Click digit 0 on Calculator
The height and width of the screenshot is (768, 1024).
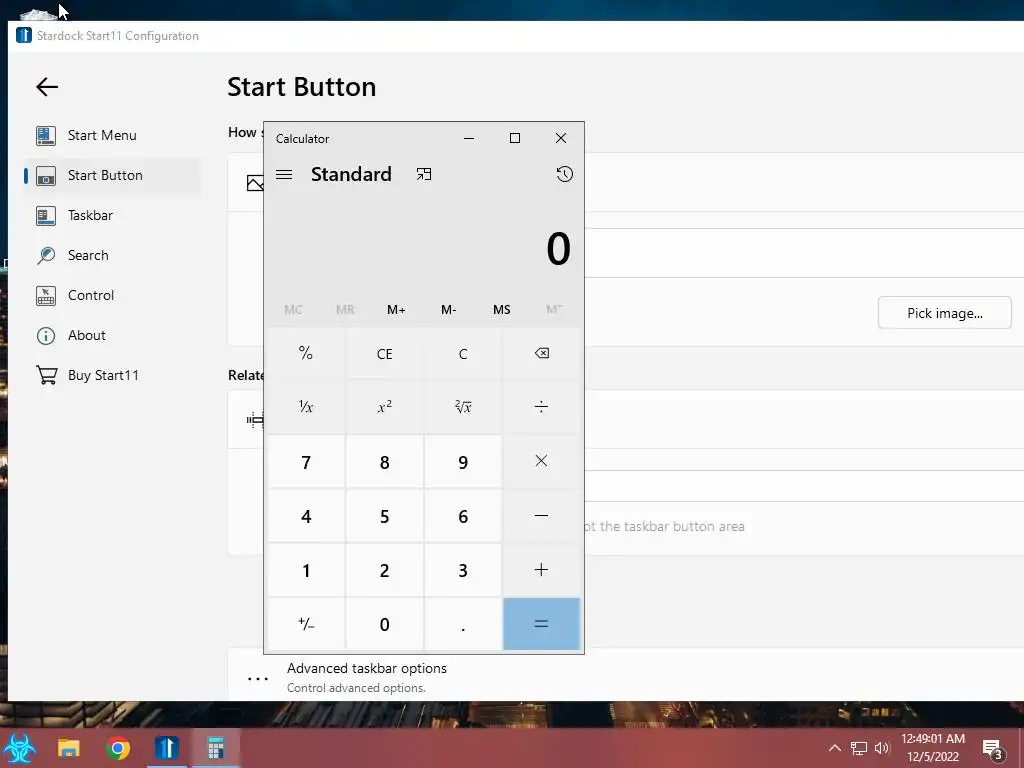[x=385, y=624]
